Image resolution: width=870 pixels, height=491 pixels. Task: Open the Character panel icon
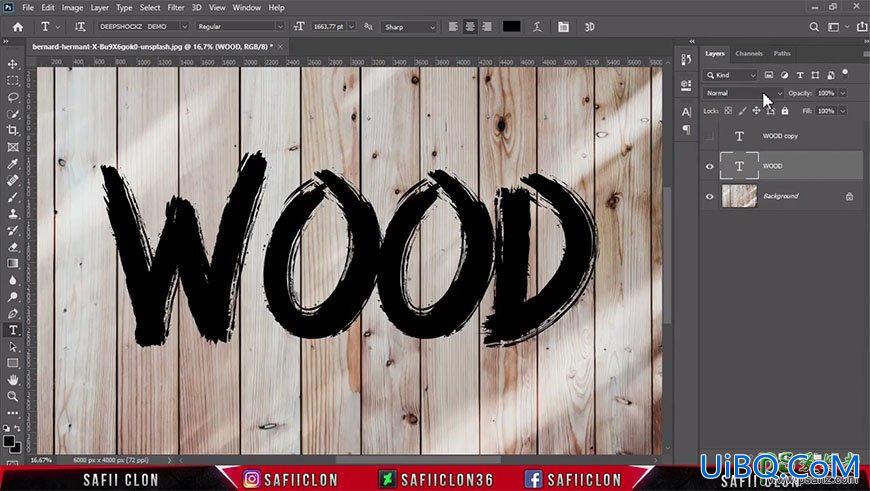(686, 112)
